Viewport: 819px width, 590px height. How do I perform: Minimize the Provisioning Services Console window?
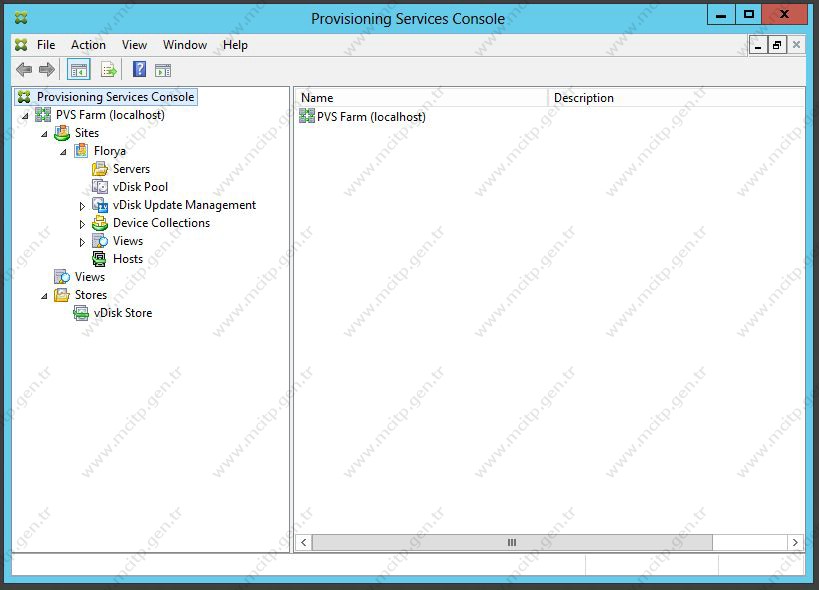pos(721,15)
